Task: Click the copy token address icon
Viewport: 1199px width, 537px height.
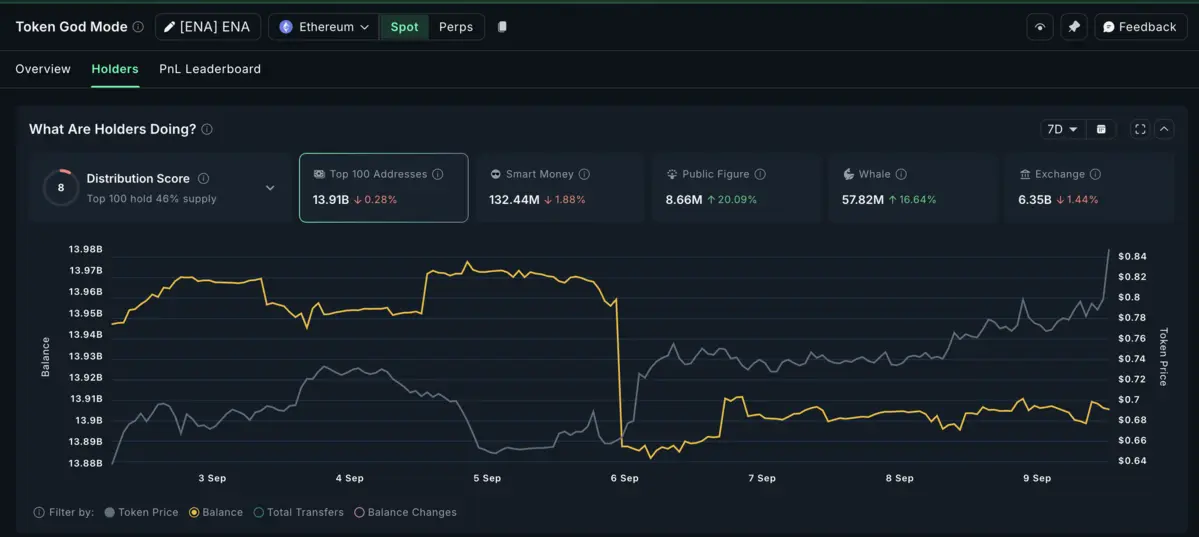Action: coord(502,27)
